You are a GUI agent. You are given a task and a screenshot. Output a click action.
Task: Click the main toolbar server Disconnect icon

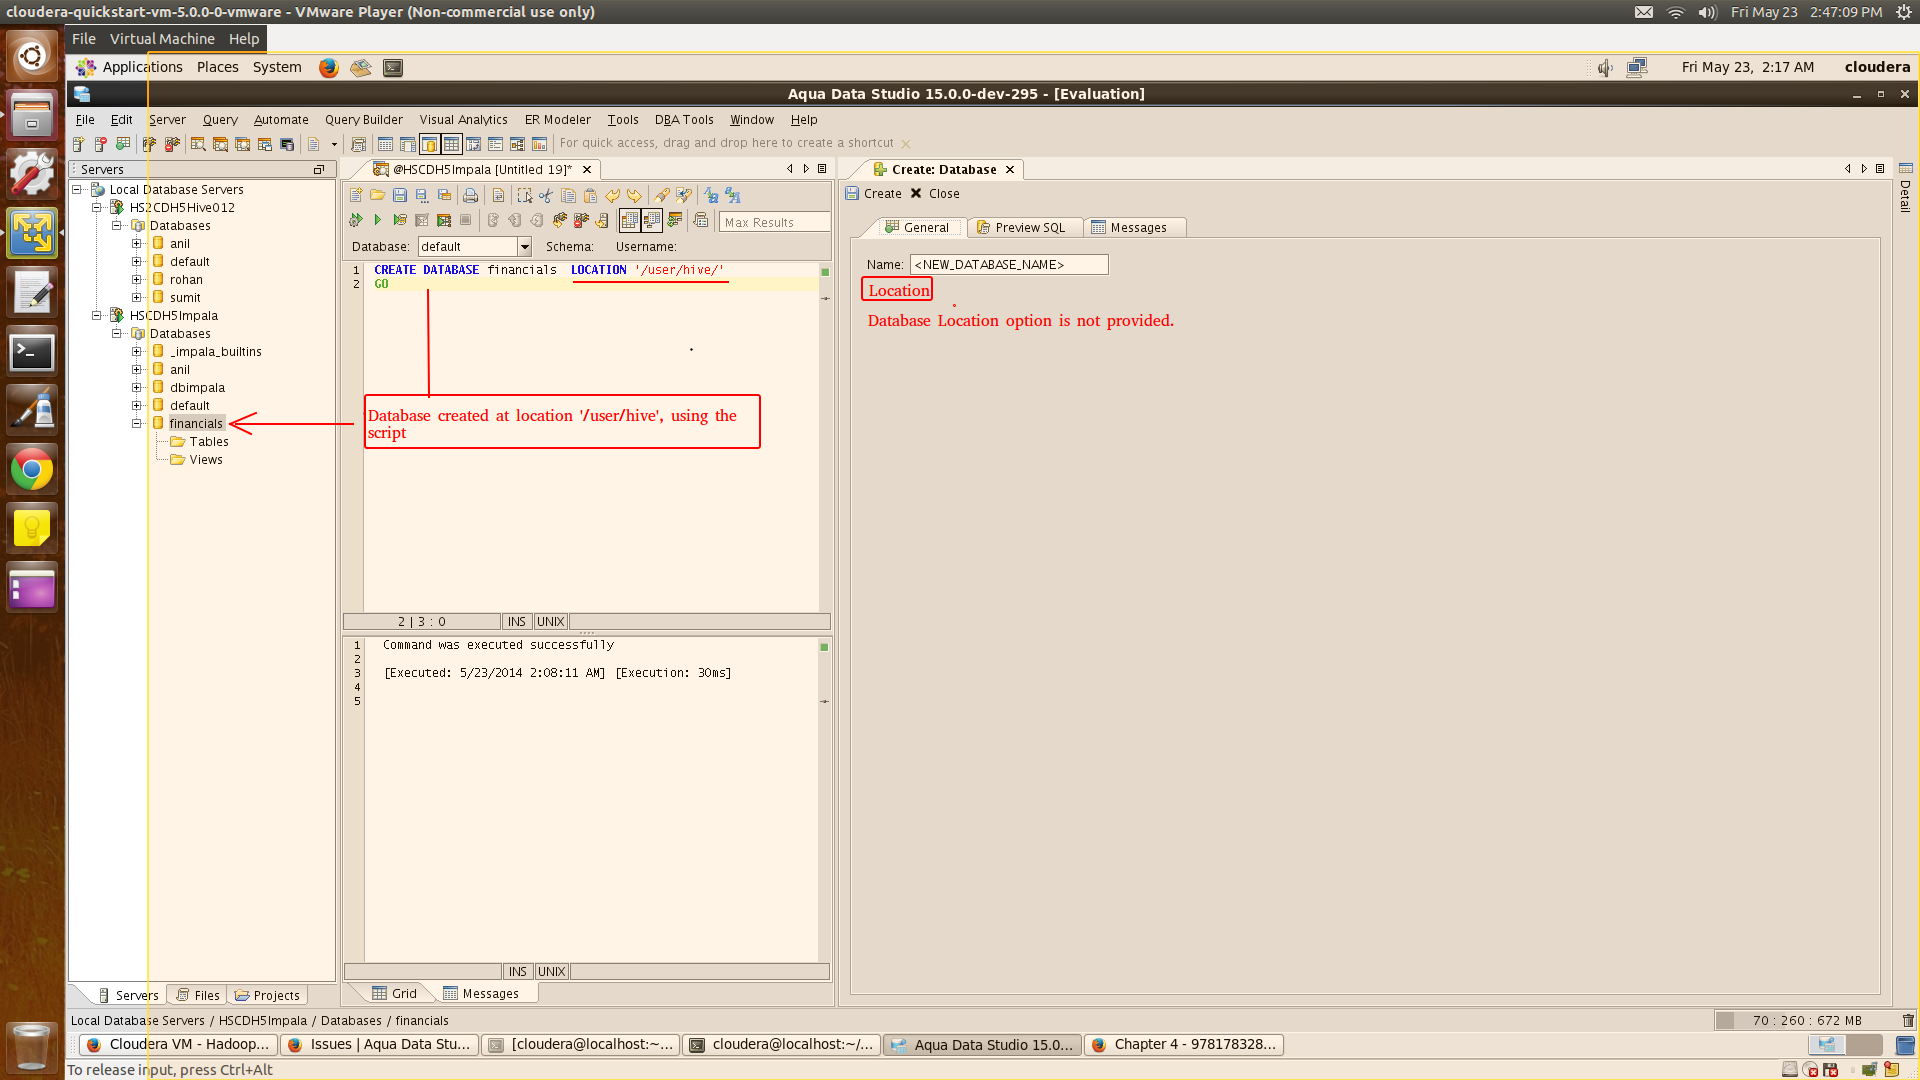tap(172, 144)
